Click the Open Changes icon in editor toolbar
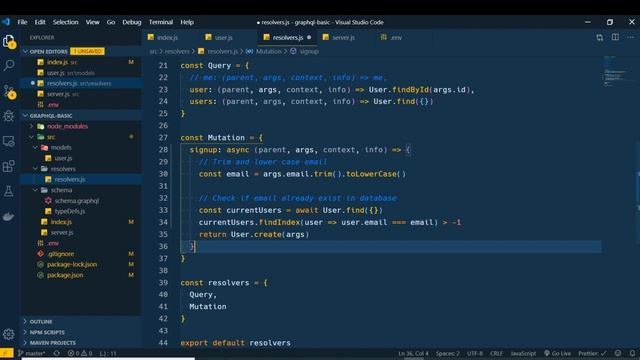The image size is (640, 360). [x=600, y=38]
